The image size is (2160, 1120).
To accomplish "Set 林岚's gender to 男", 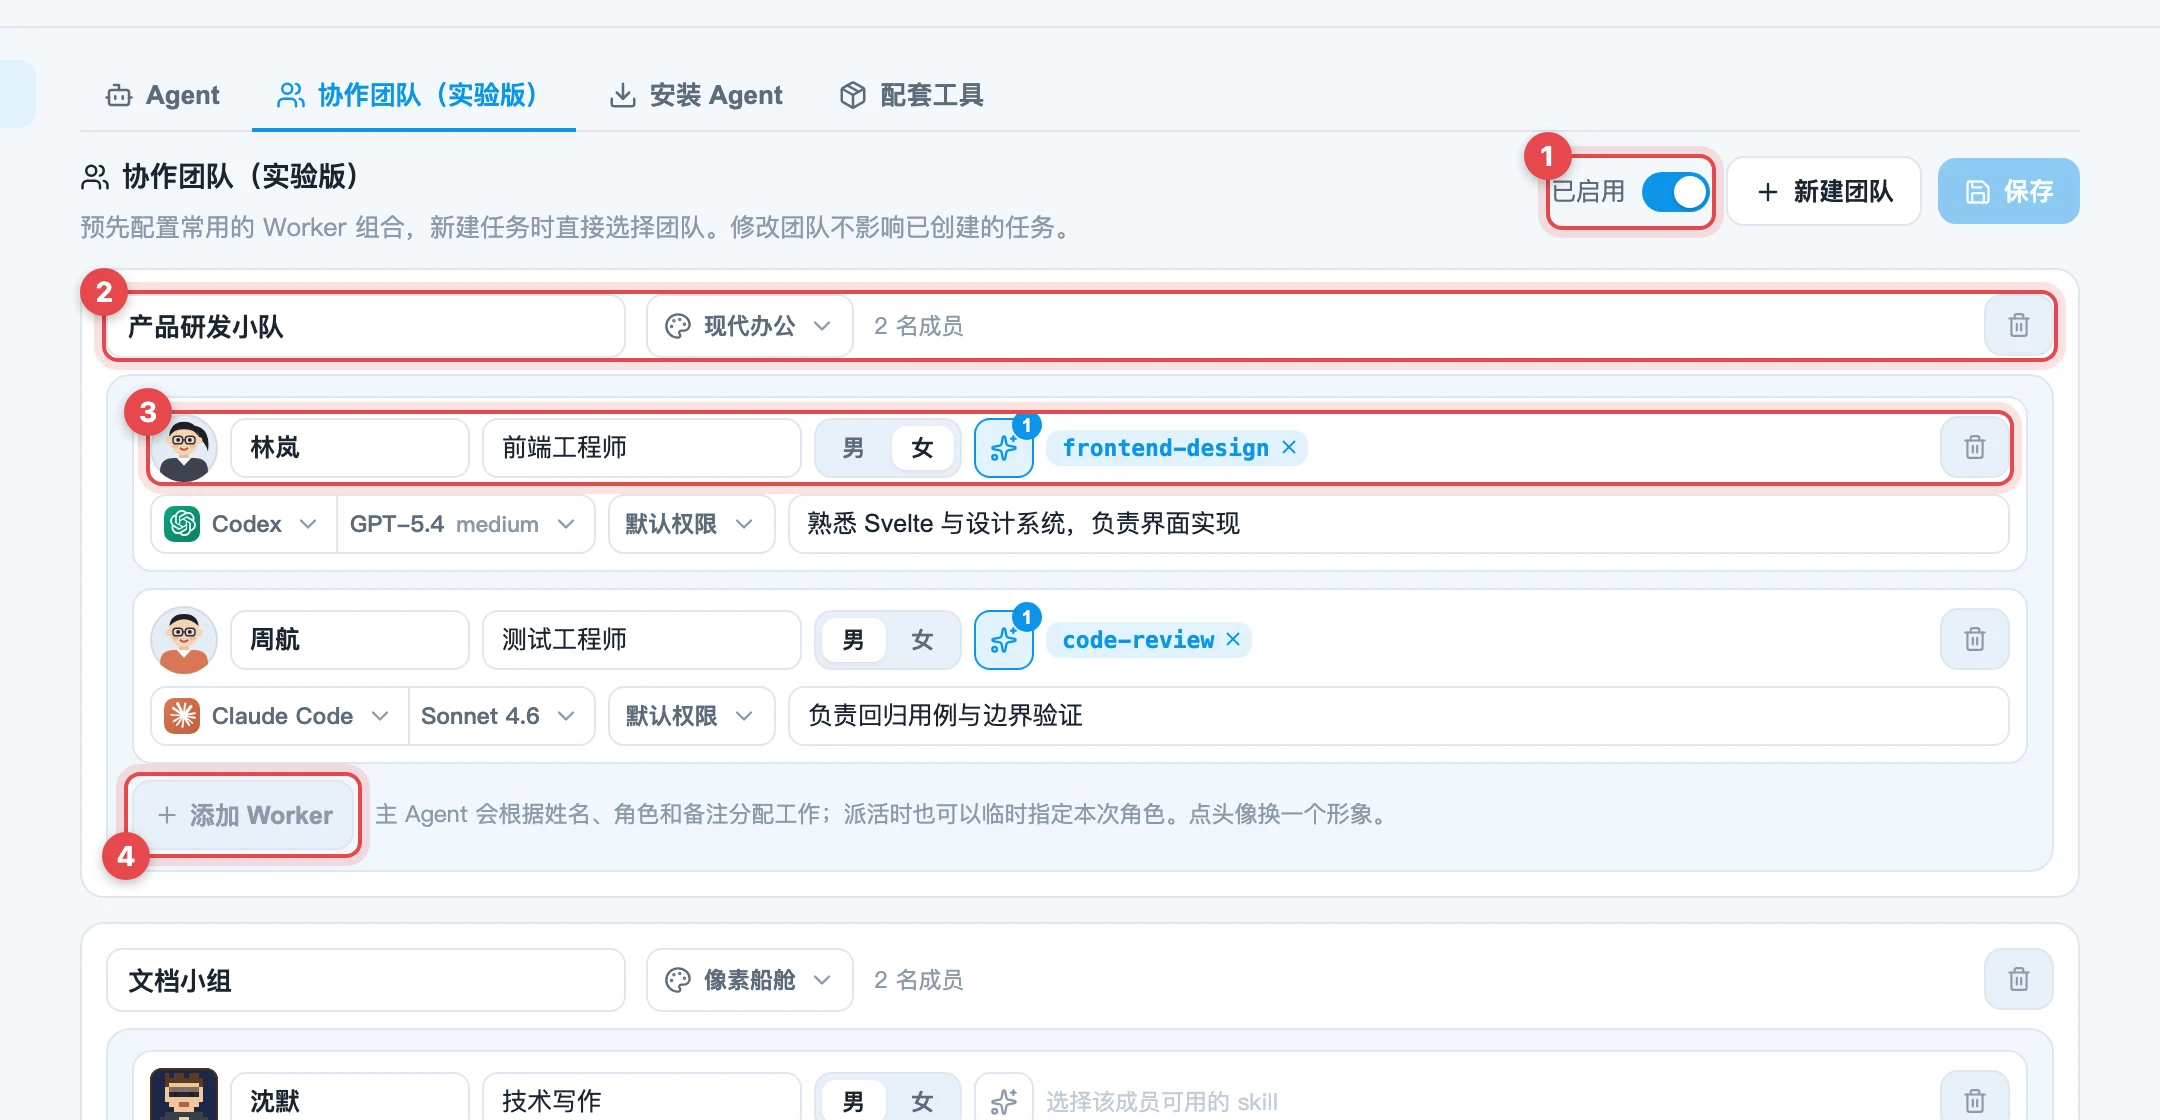I will point(852,448).
